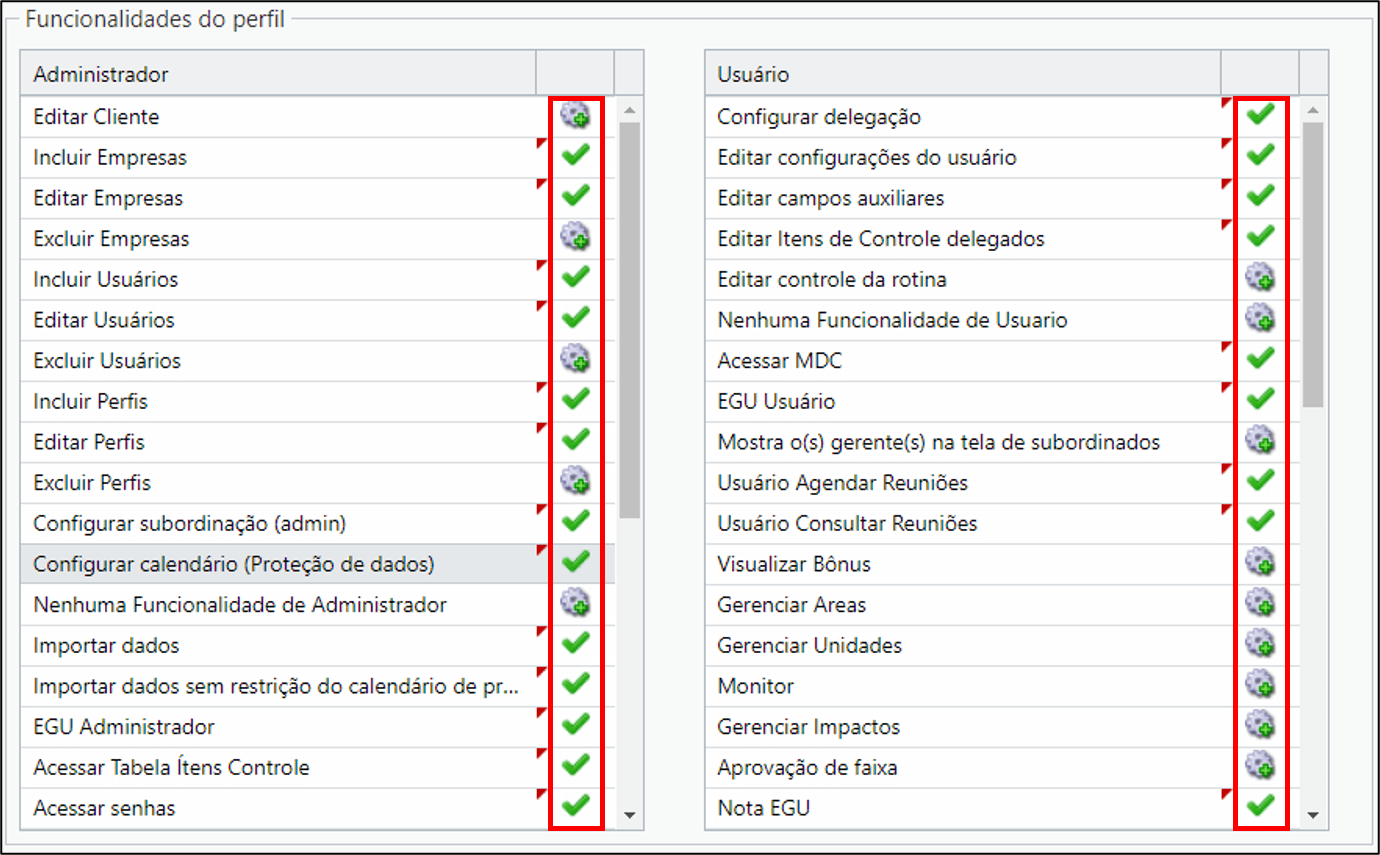
Task: Click the gear-plus icon beside Visualizar Bônus
Action: click(x=1260, y=564)
